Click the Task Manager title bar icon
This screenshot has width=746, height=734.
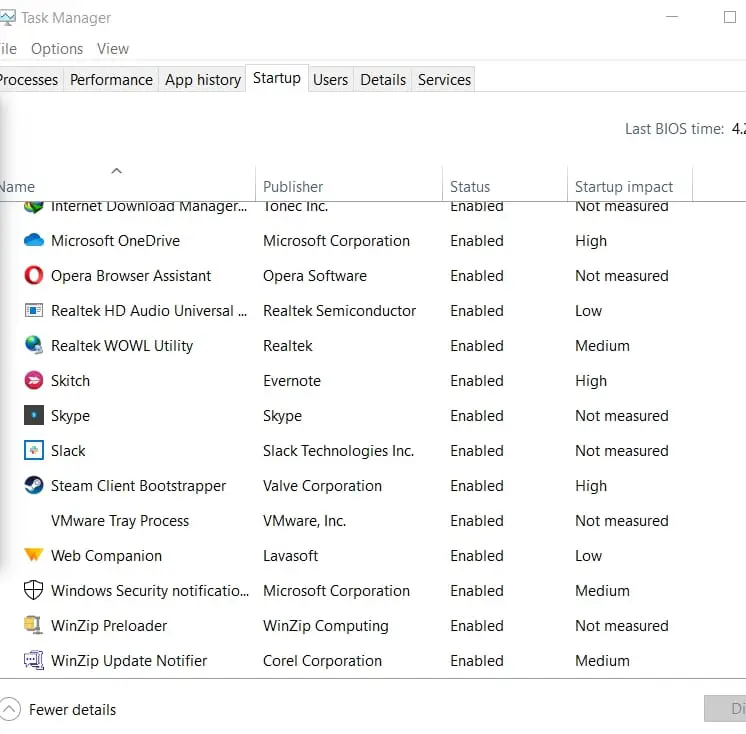tap(7, 18)
